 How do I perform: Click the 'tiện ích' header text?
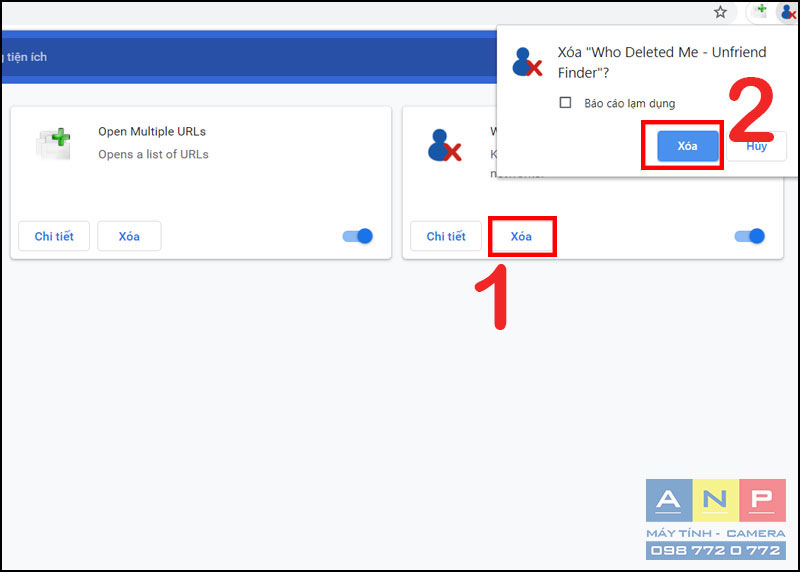[27, 57]
